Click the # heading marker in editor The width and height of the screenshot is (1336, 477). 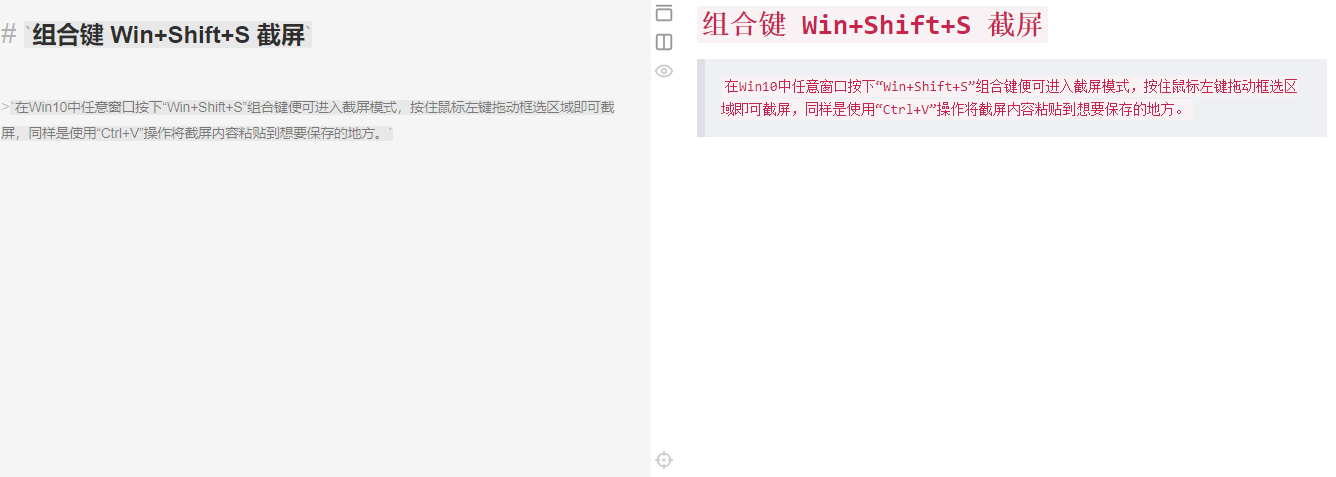pos(8,36)
